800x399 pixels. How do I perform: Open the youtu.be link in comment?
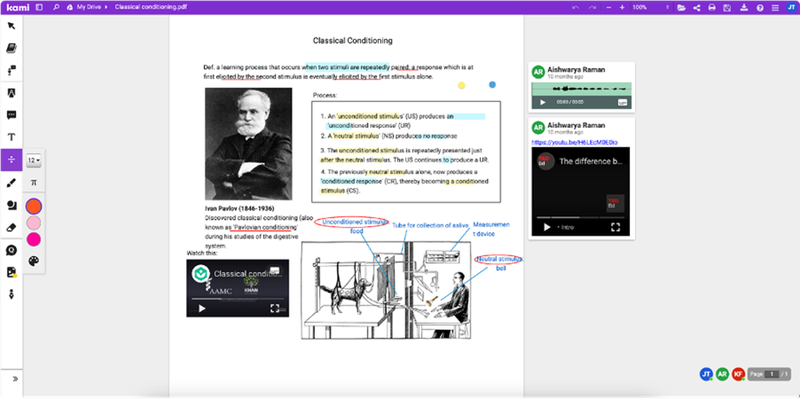(x=574, y=142)
